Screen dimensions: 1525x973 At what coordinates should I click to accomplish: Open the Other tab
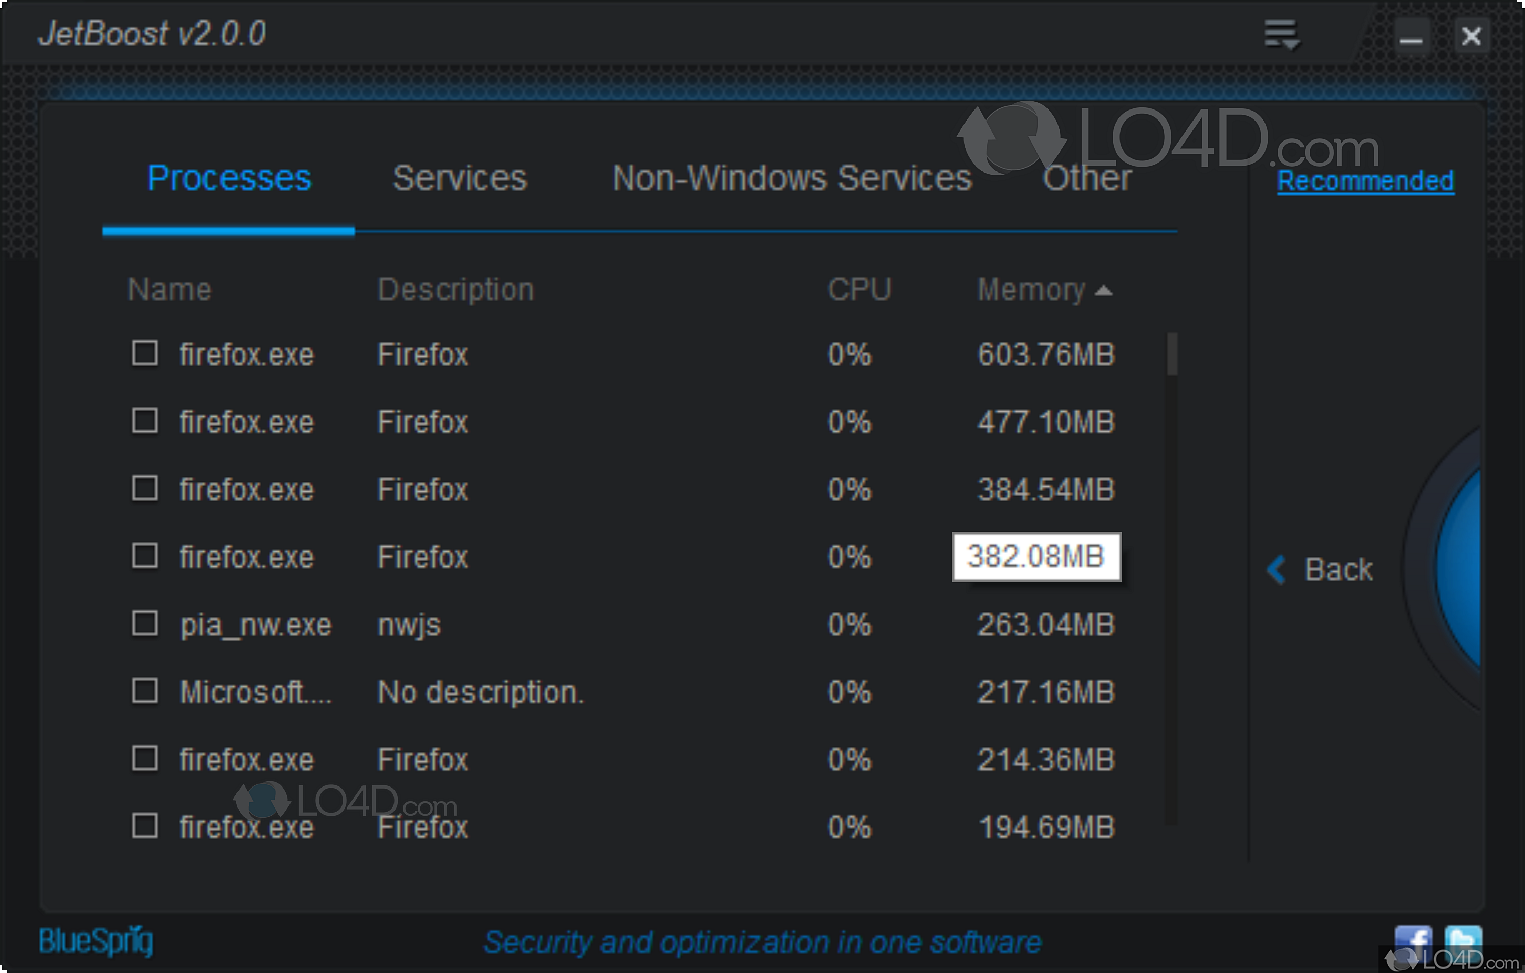click(x=1087, y=178)
